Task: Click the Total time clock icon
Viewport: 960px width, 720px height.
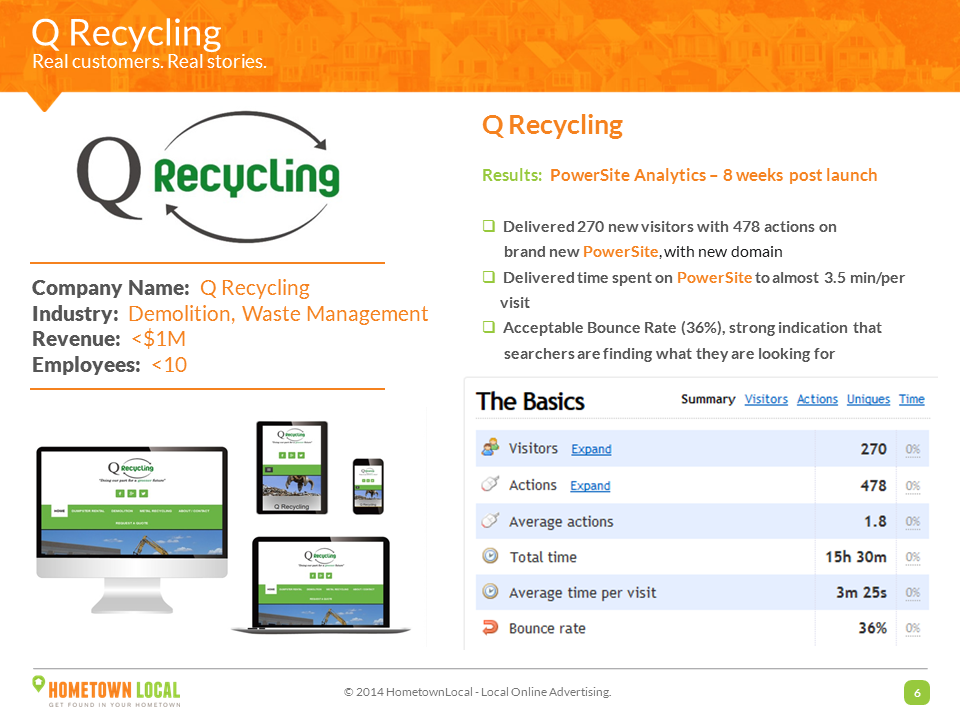Action: [x=490, y=557]
